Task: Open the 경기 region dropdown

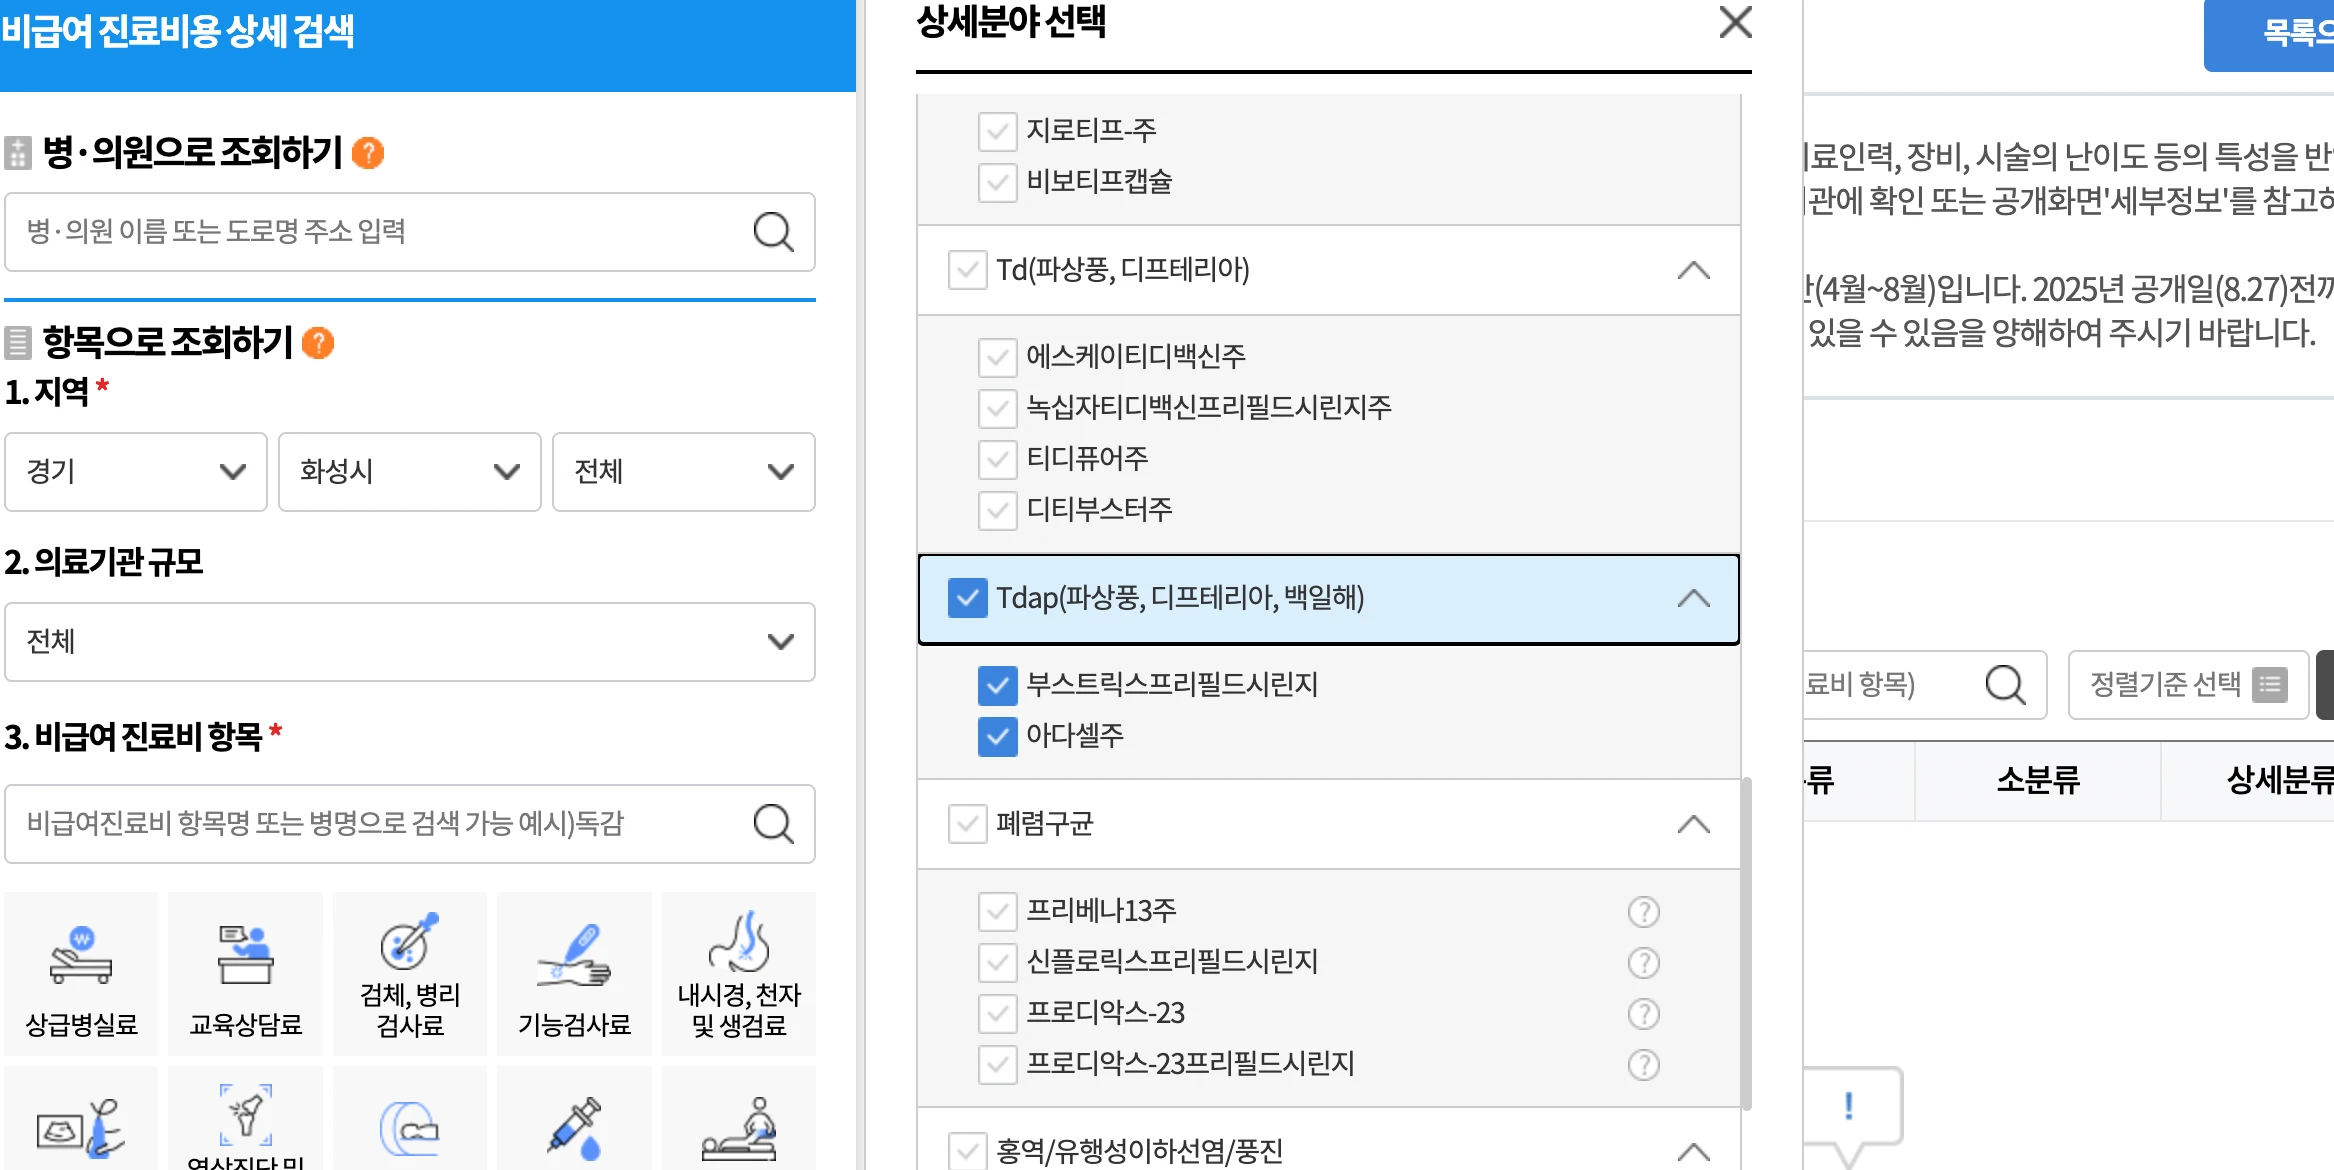Action: tap(135, 472)
